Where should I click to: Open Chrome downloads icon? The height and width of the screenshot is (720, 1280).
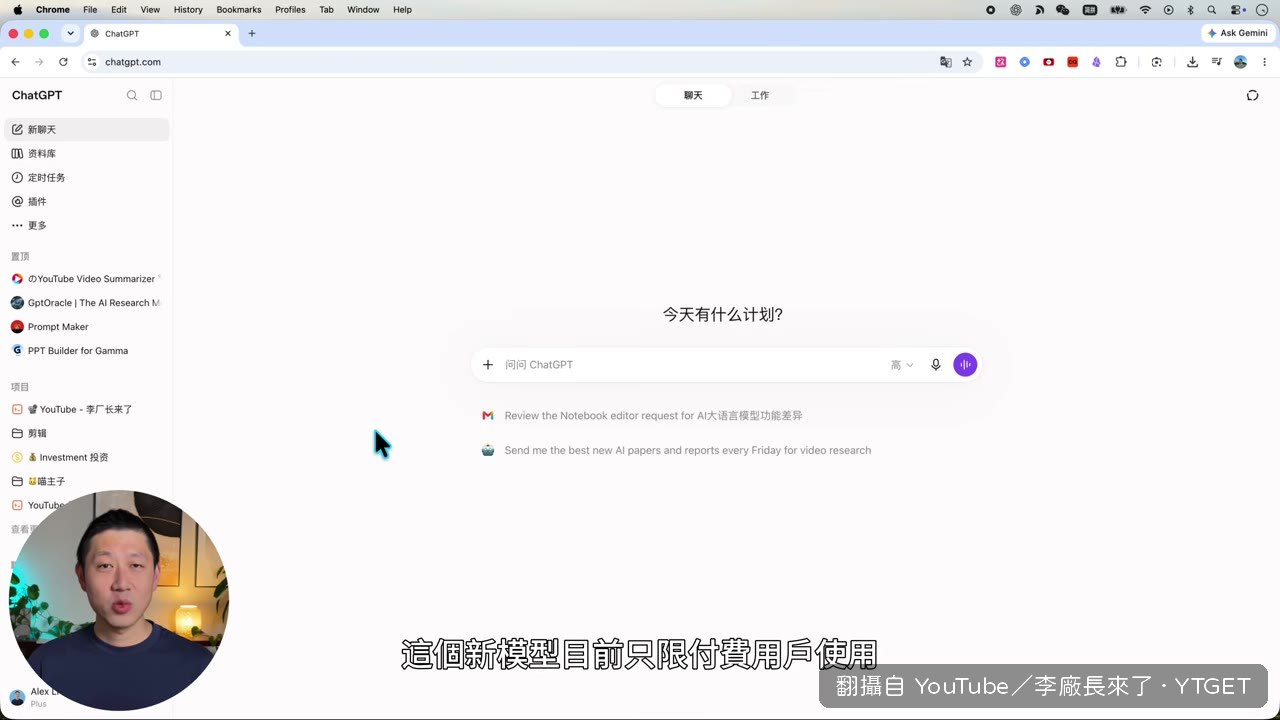pos(1192,62)
